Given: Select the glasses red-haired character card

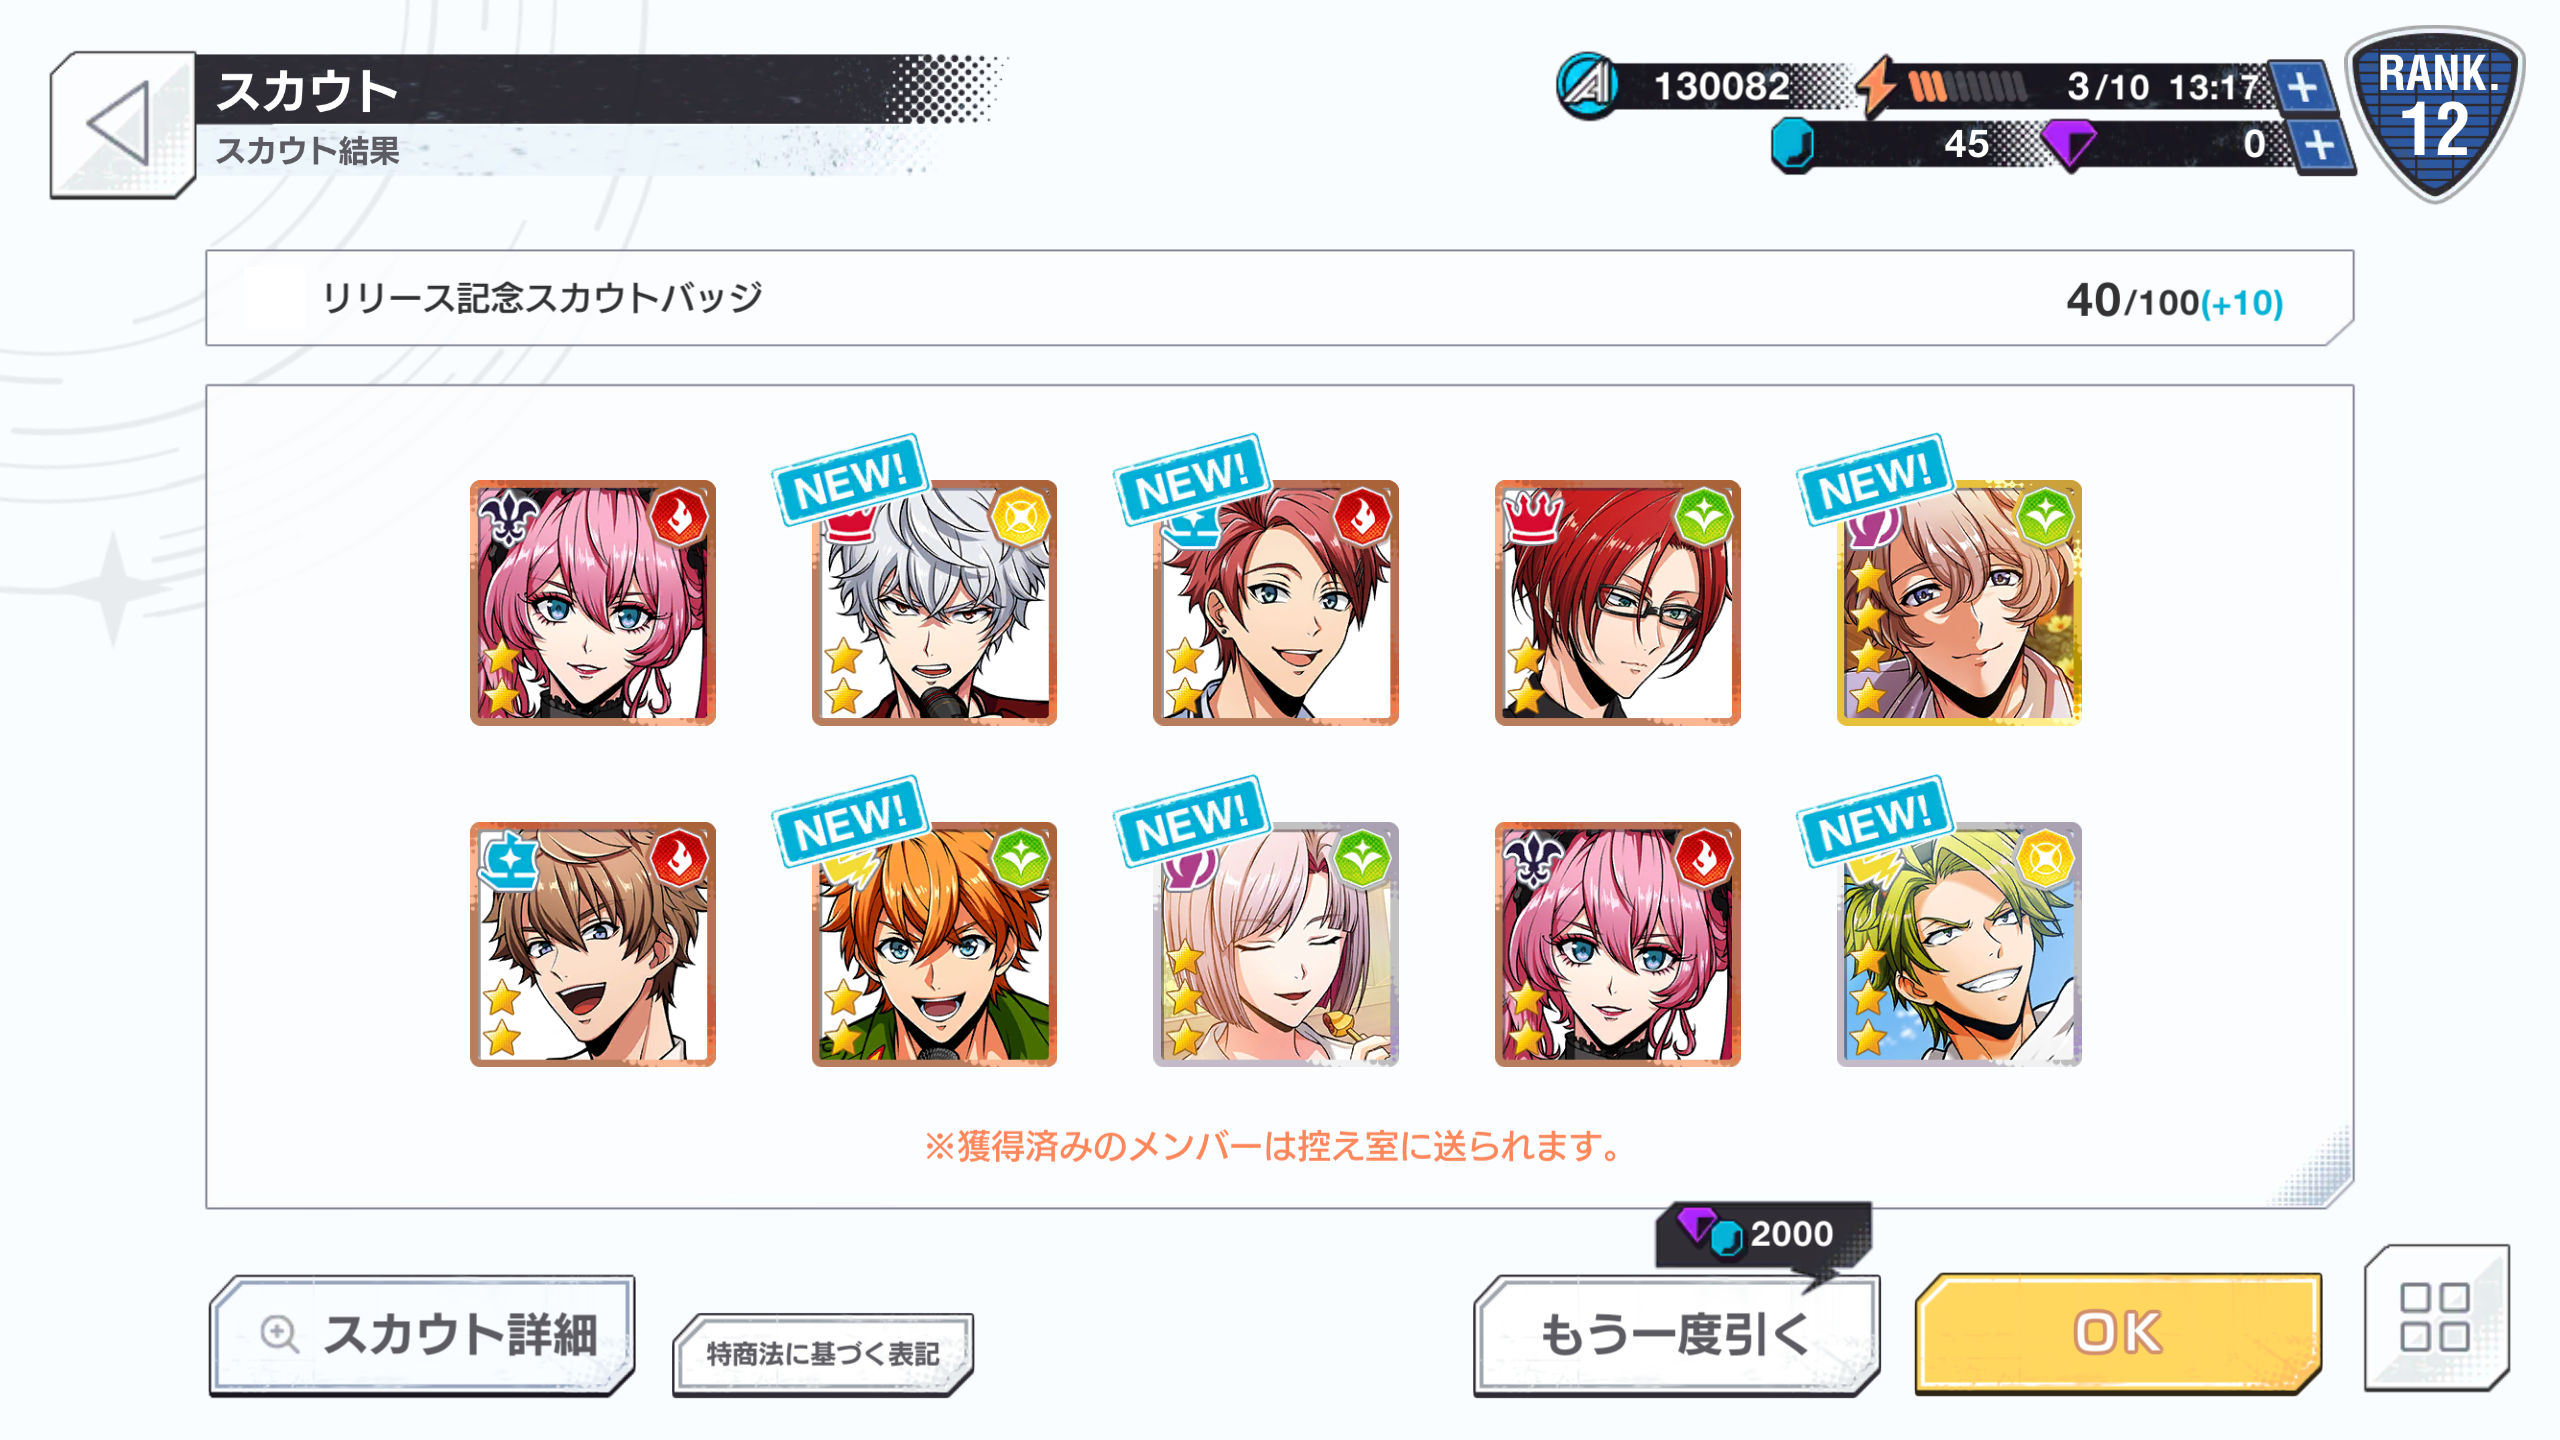Looking at the screenshot, I should pos(1617,602).
